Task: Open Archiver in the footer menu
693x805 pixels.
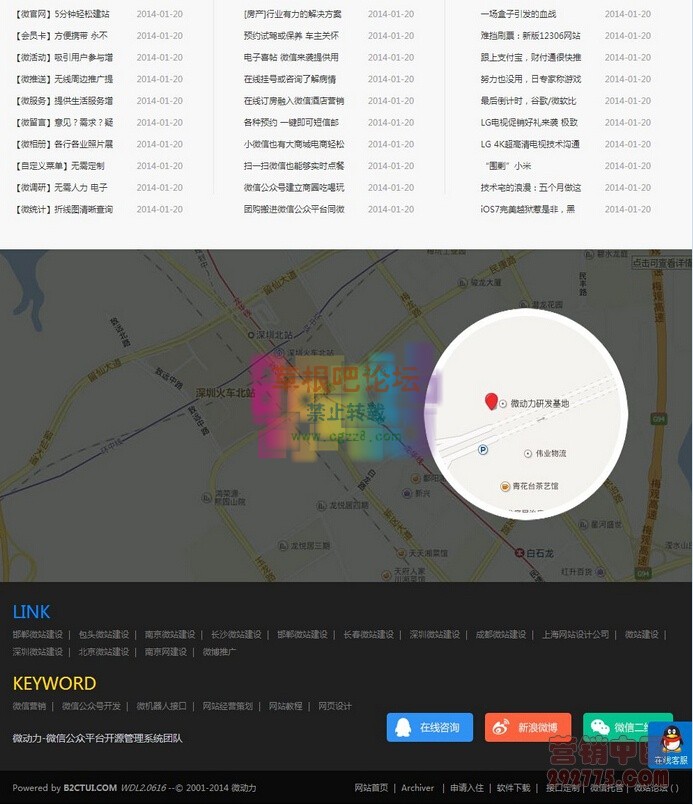Action: [417, 788]
